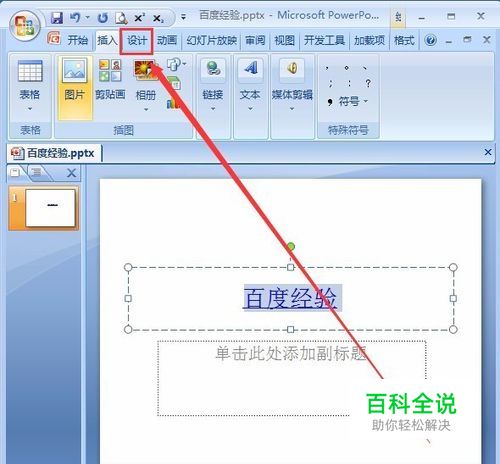Insert the semicolon symbol
The width and height of the screenshot is (500, 464).
[330, 83]
